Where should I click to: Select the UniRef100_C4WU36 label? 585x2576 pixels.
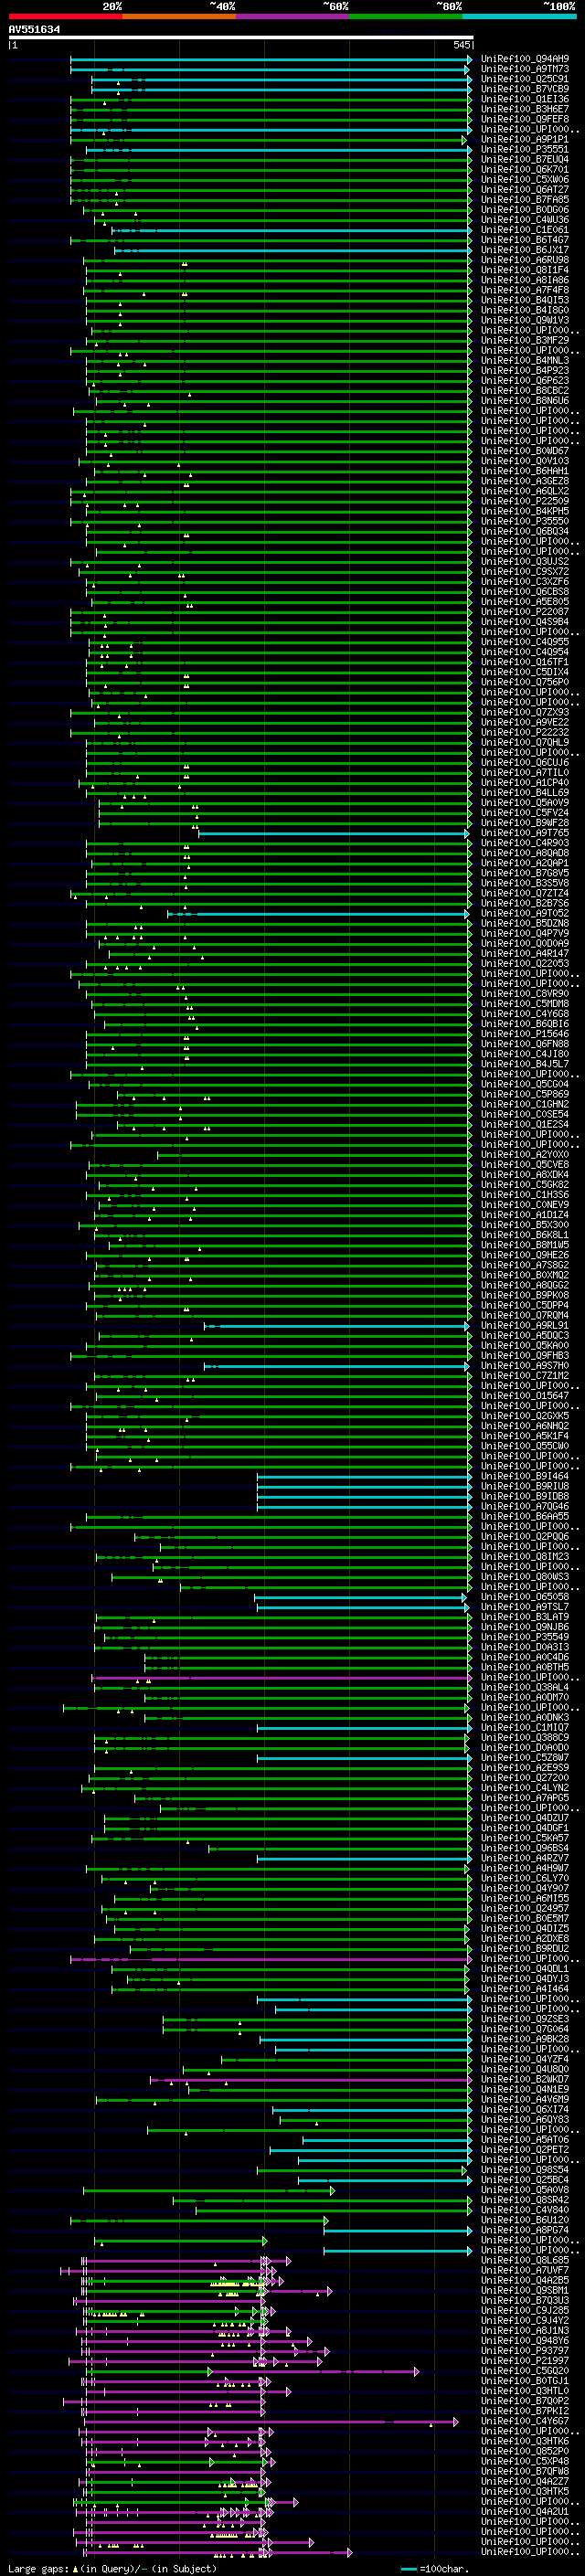[x=525, y=220]
